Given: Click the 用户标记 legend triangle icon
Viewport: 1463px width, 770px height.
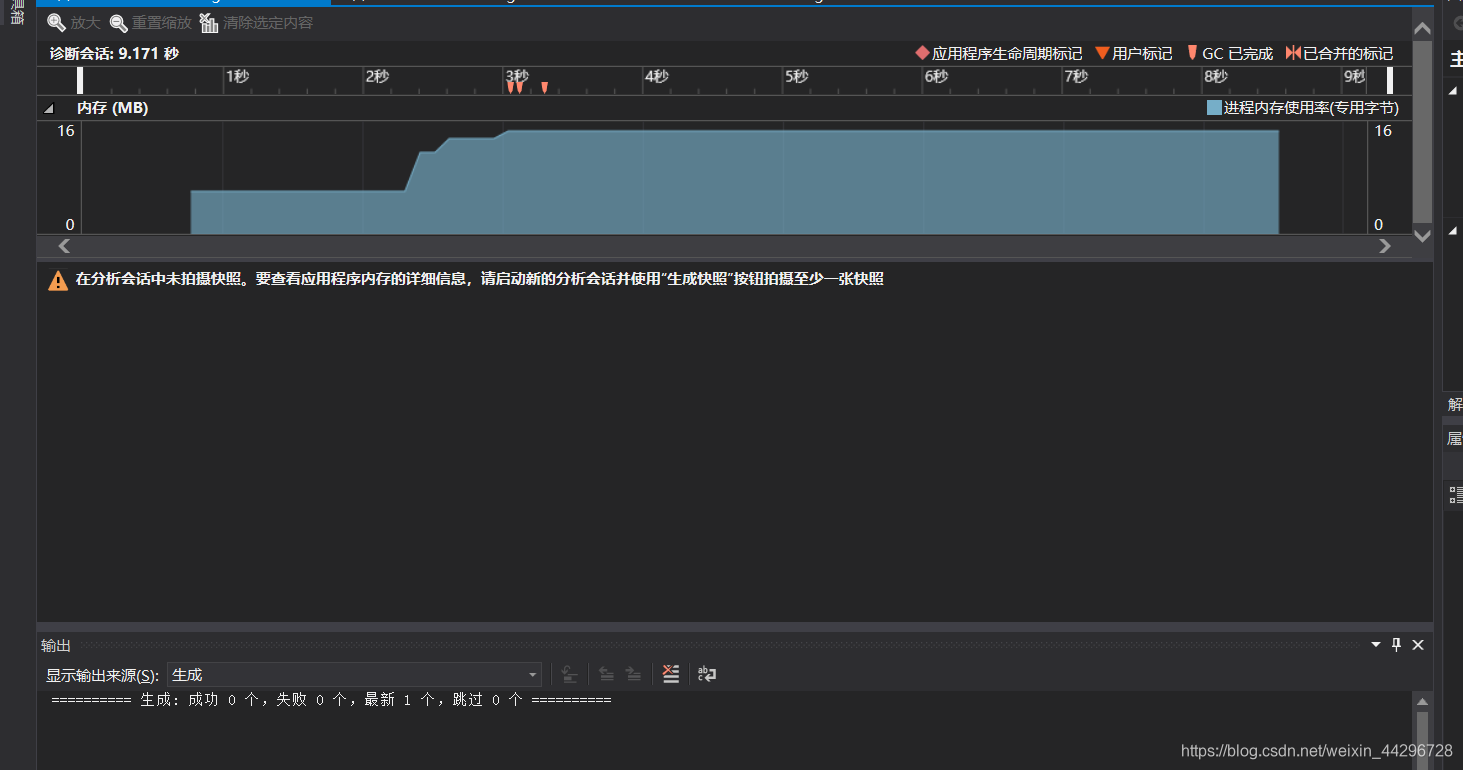Looking at the screenshot, I should 1102,53.
